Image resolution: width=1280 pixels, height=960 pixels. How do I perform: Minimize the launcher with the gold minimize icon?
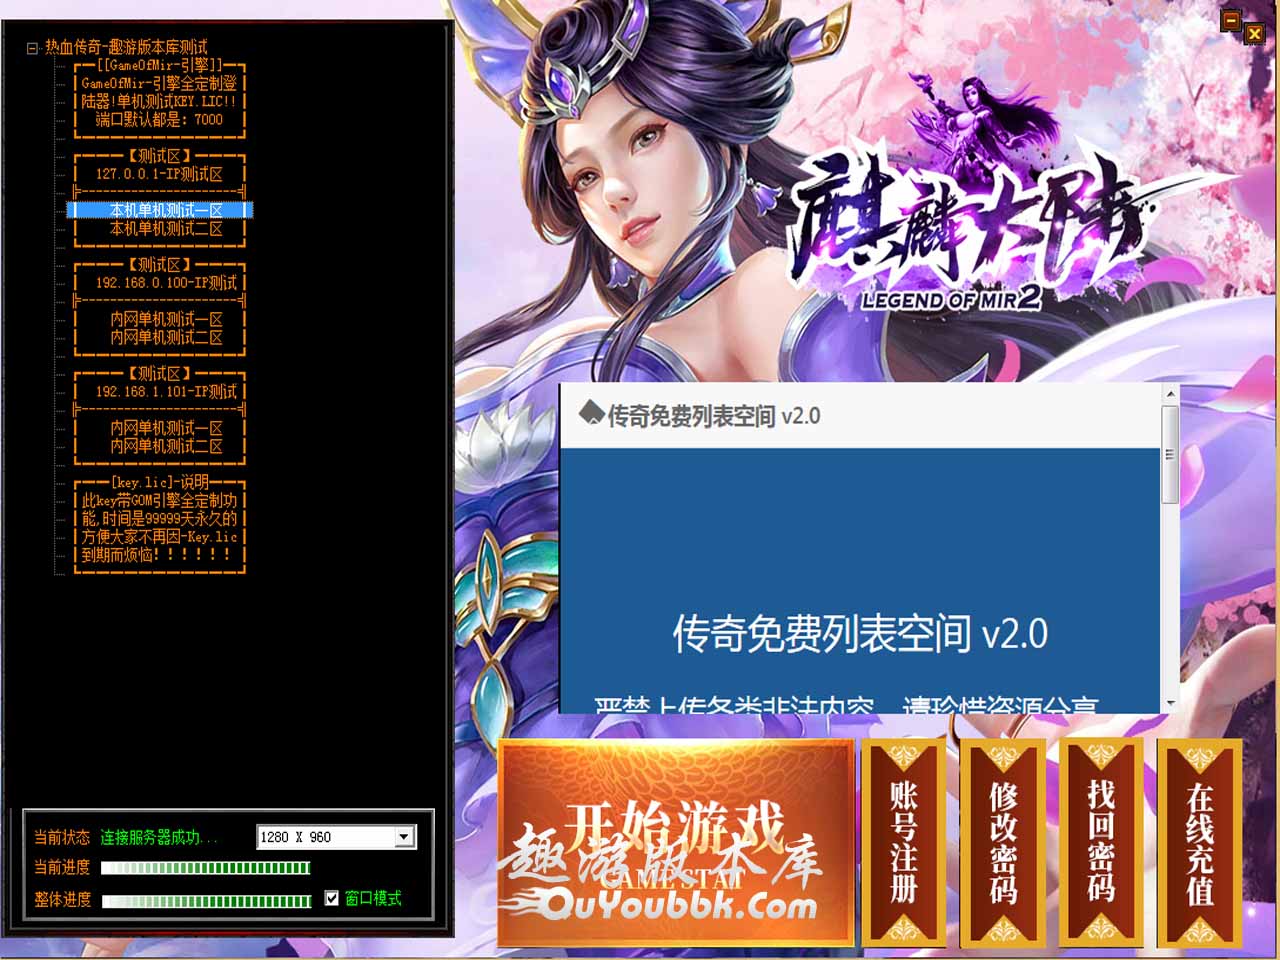pos(1231,21)
